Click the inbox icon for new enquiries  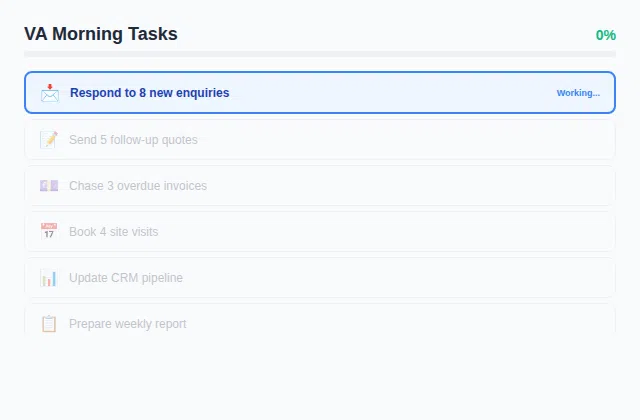(x=49, y=93)
